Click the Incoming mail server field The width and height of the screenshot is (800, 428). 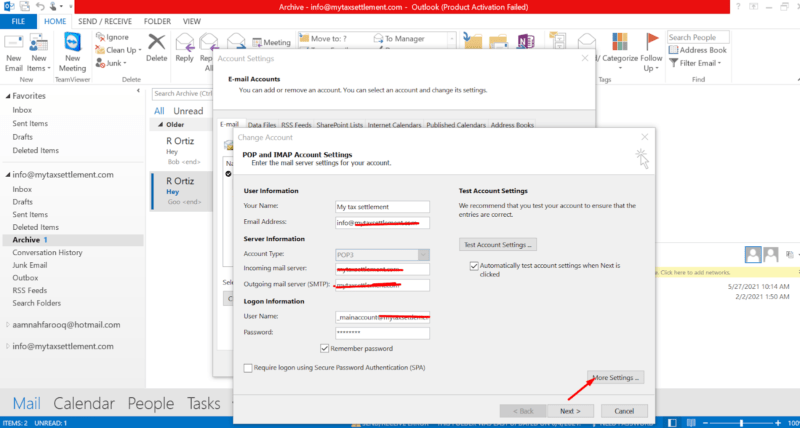pyautogui.click(x=382, y=269)
